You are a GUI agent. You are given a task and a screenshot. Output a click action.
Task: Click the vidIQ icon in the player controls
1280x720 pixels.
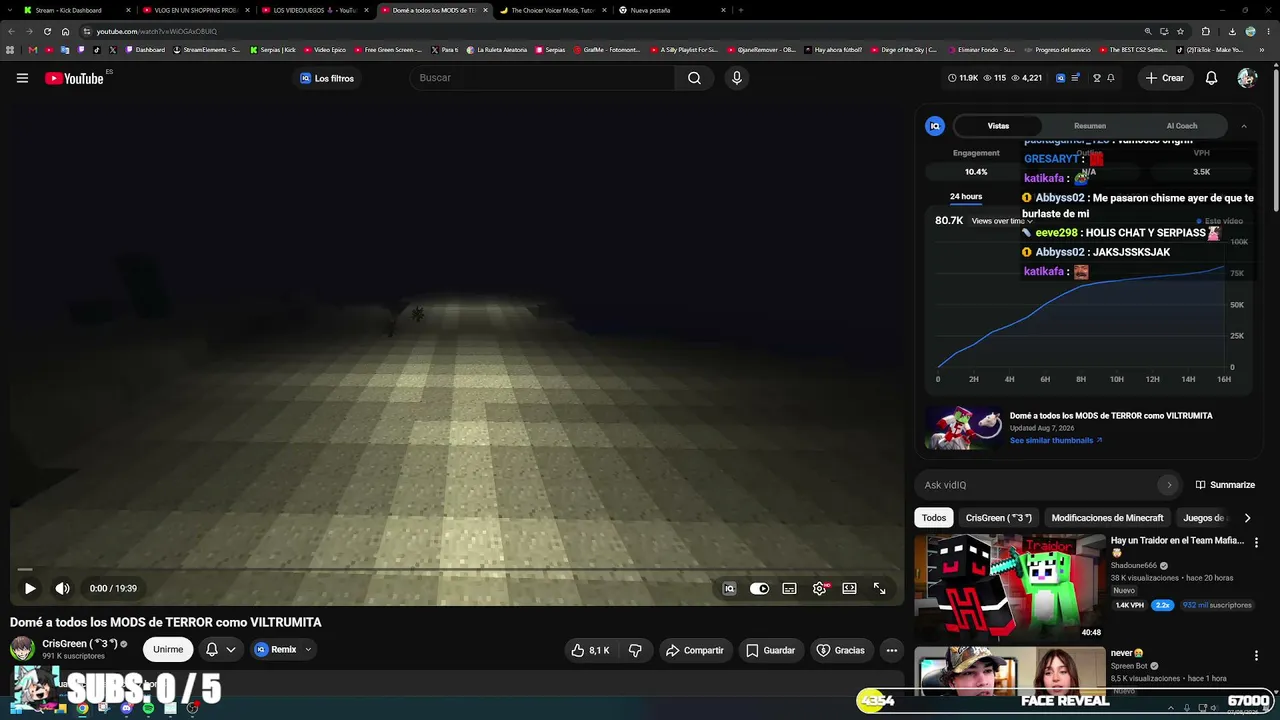point(729,589)
